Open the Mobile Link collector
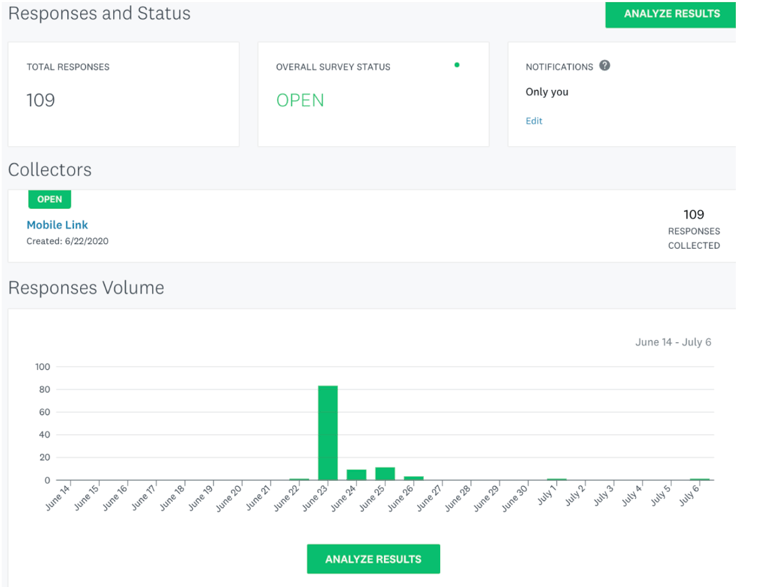Viewport: 768px width, 587px height. click(x=57, y=225)
